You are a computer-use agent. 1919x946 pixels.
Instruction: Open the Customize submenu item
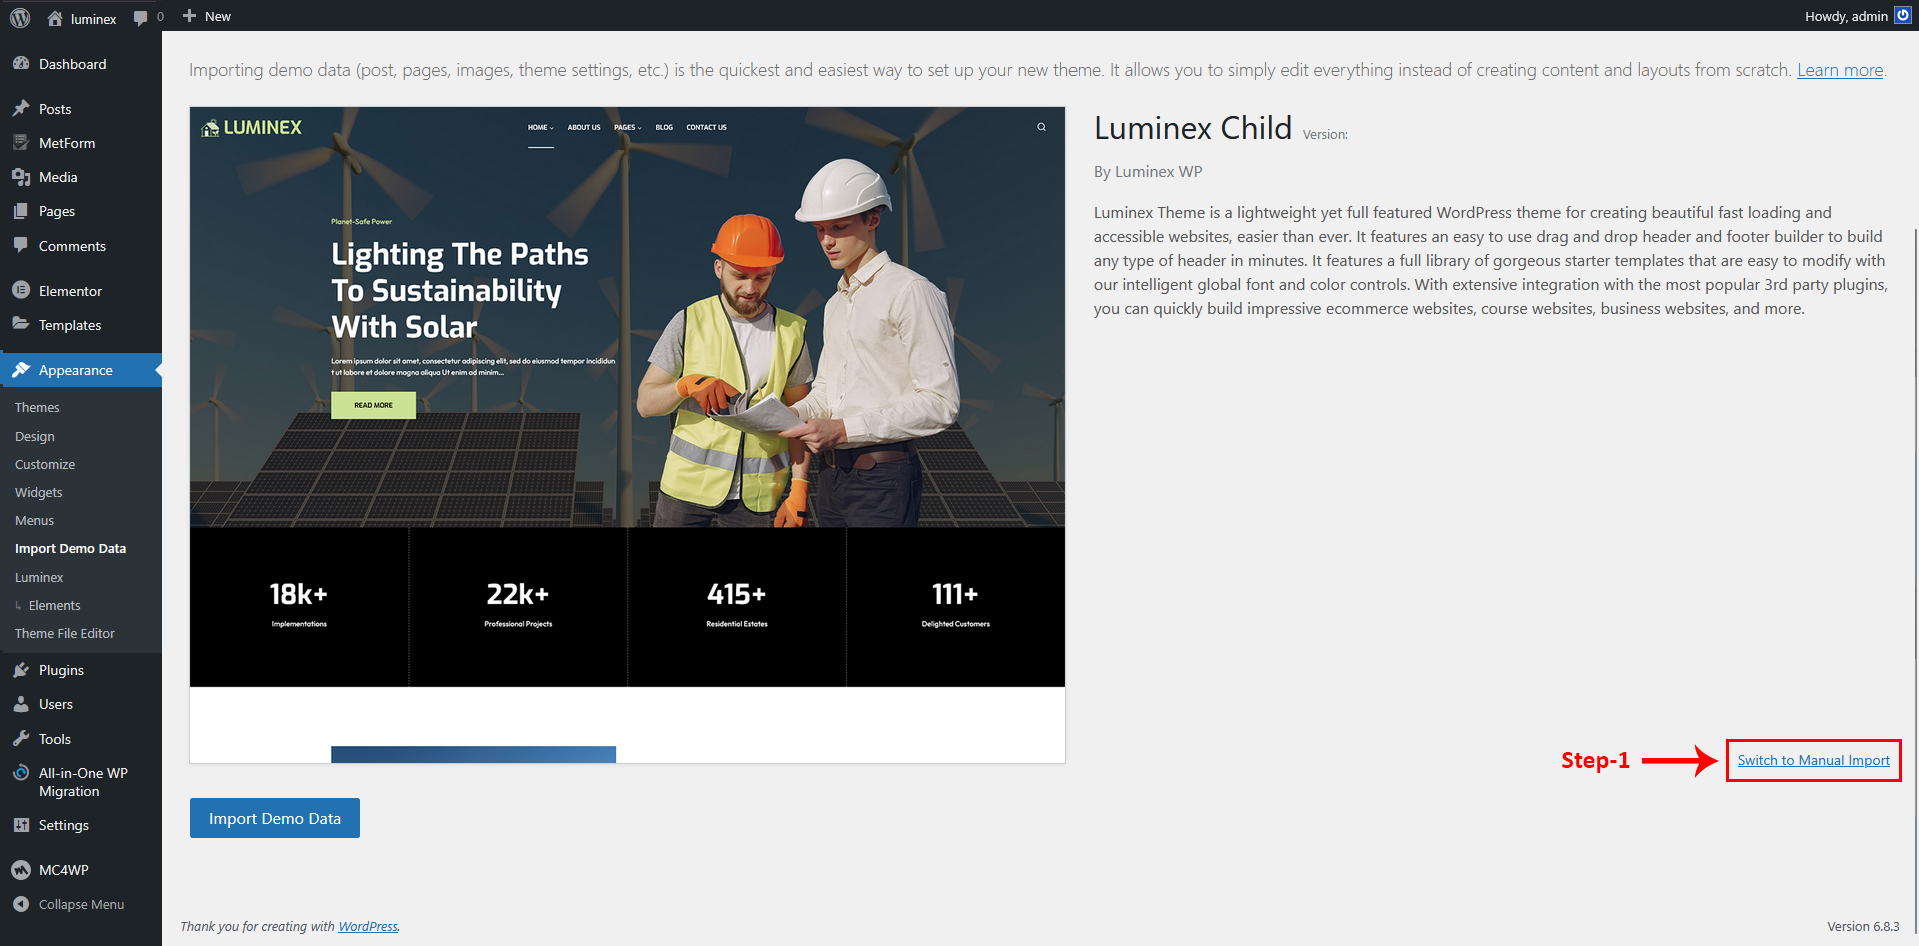[x=45, y=465]
